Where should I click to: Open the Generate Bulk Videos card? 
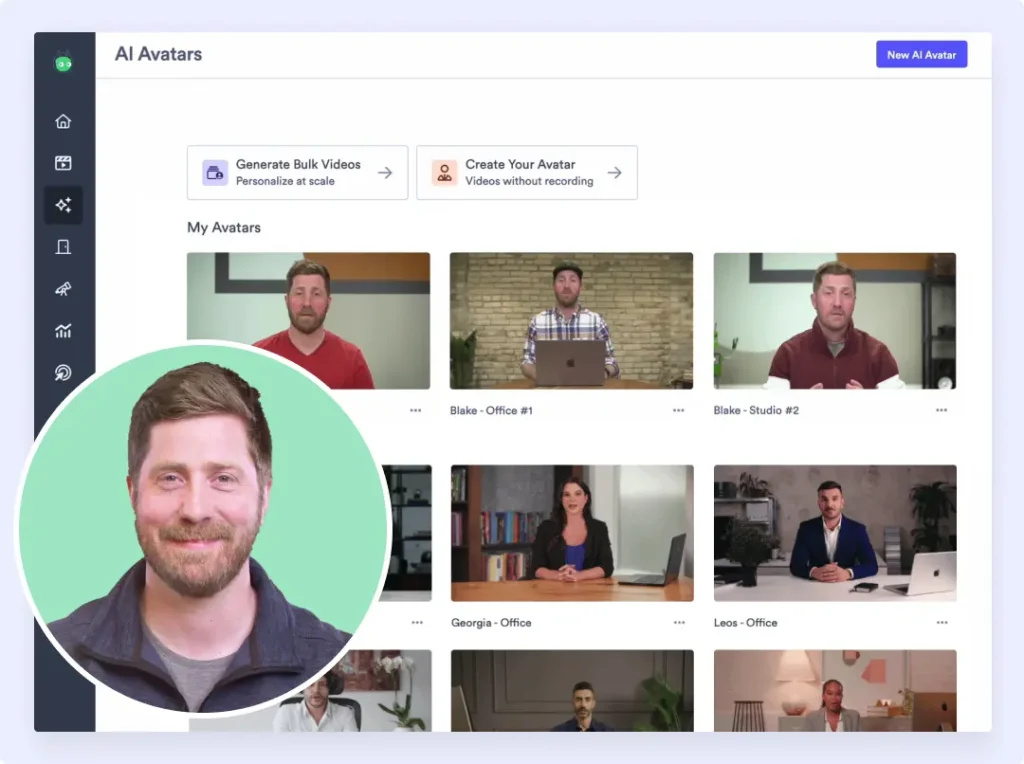(297, 172)
